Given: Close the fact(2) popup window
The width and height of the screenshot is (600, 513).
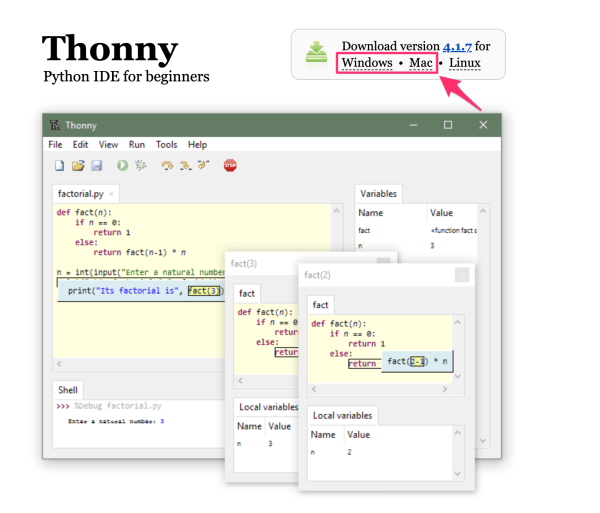Looking at the screenshot, I should point(462,275).
